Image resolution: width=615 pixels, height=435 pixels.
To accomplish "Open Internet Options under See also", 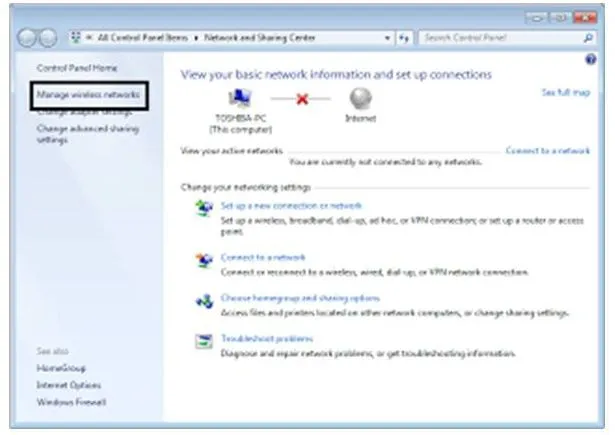I will (x=69, y=385).
